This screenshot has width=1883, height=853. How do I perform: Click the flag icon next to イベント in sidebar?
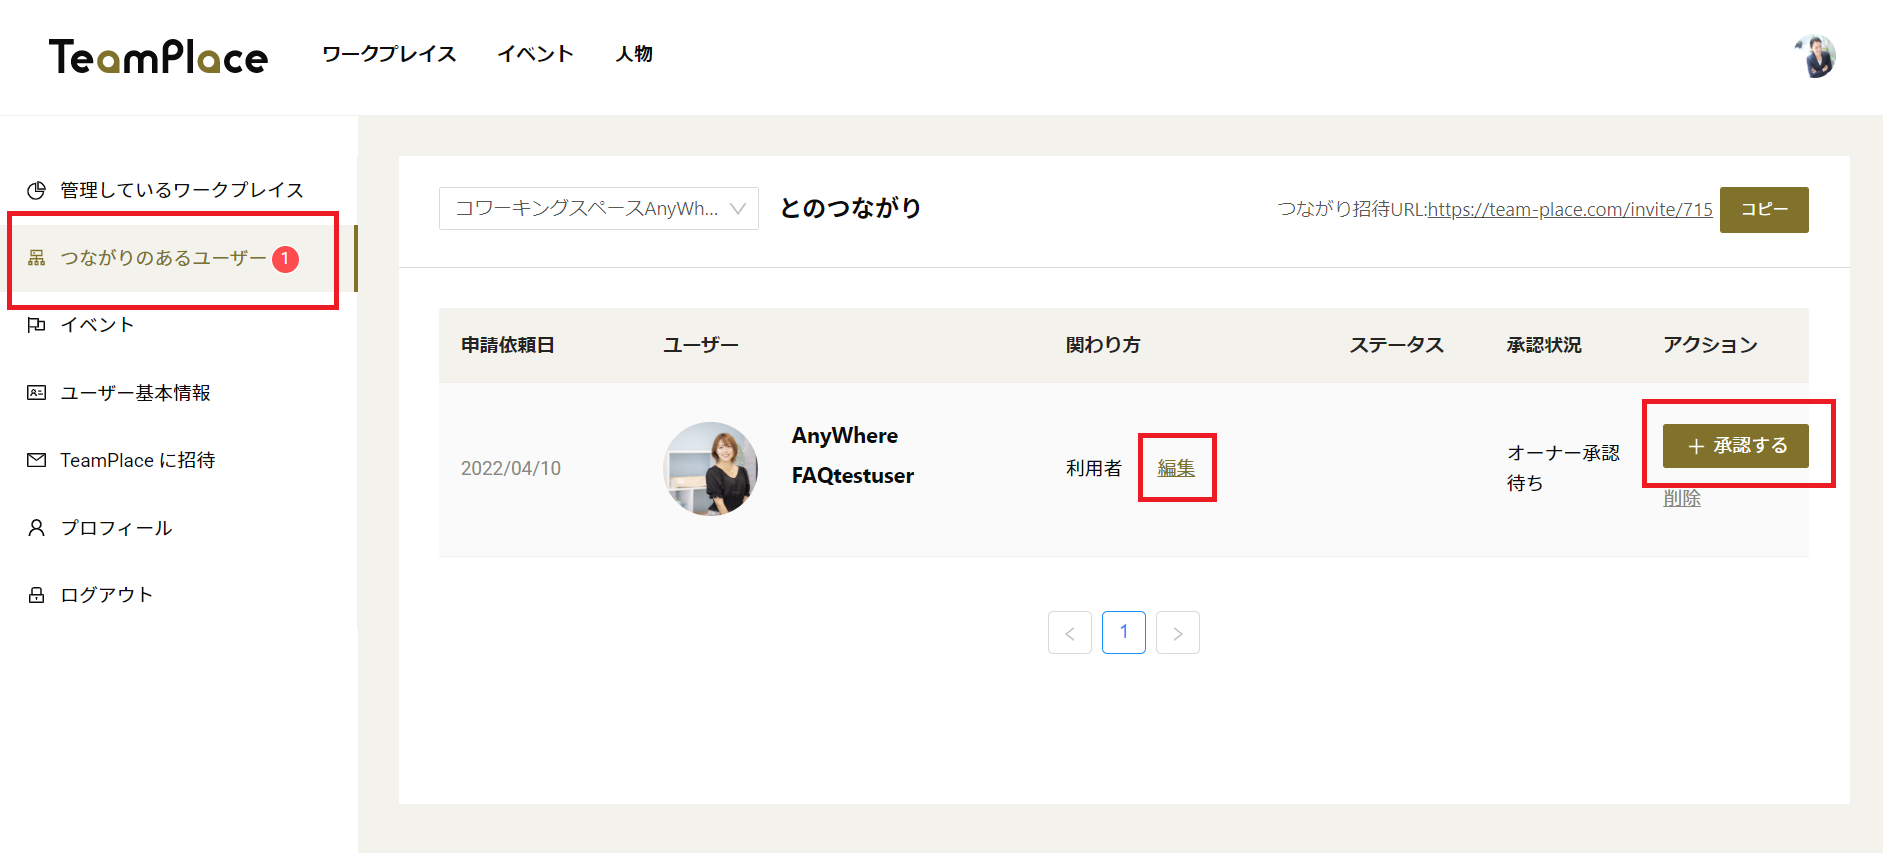[x=37, y=325]
